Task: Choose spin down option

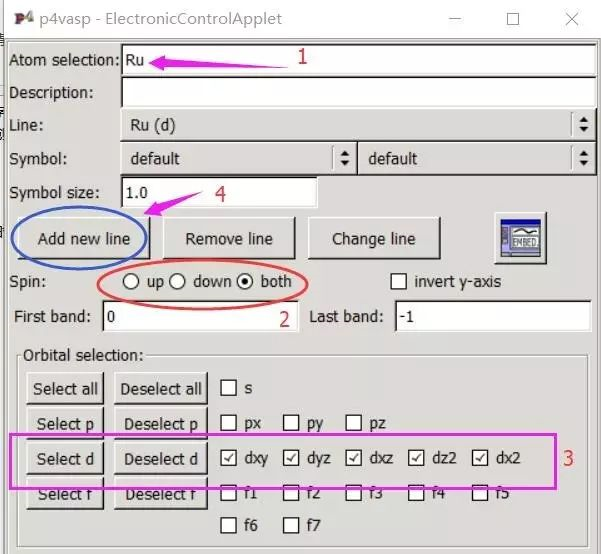Action: pos(176,282)
